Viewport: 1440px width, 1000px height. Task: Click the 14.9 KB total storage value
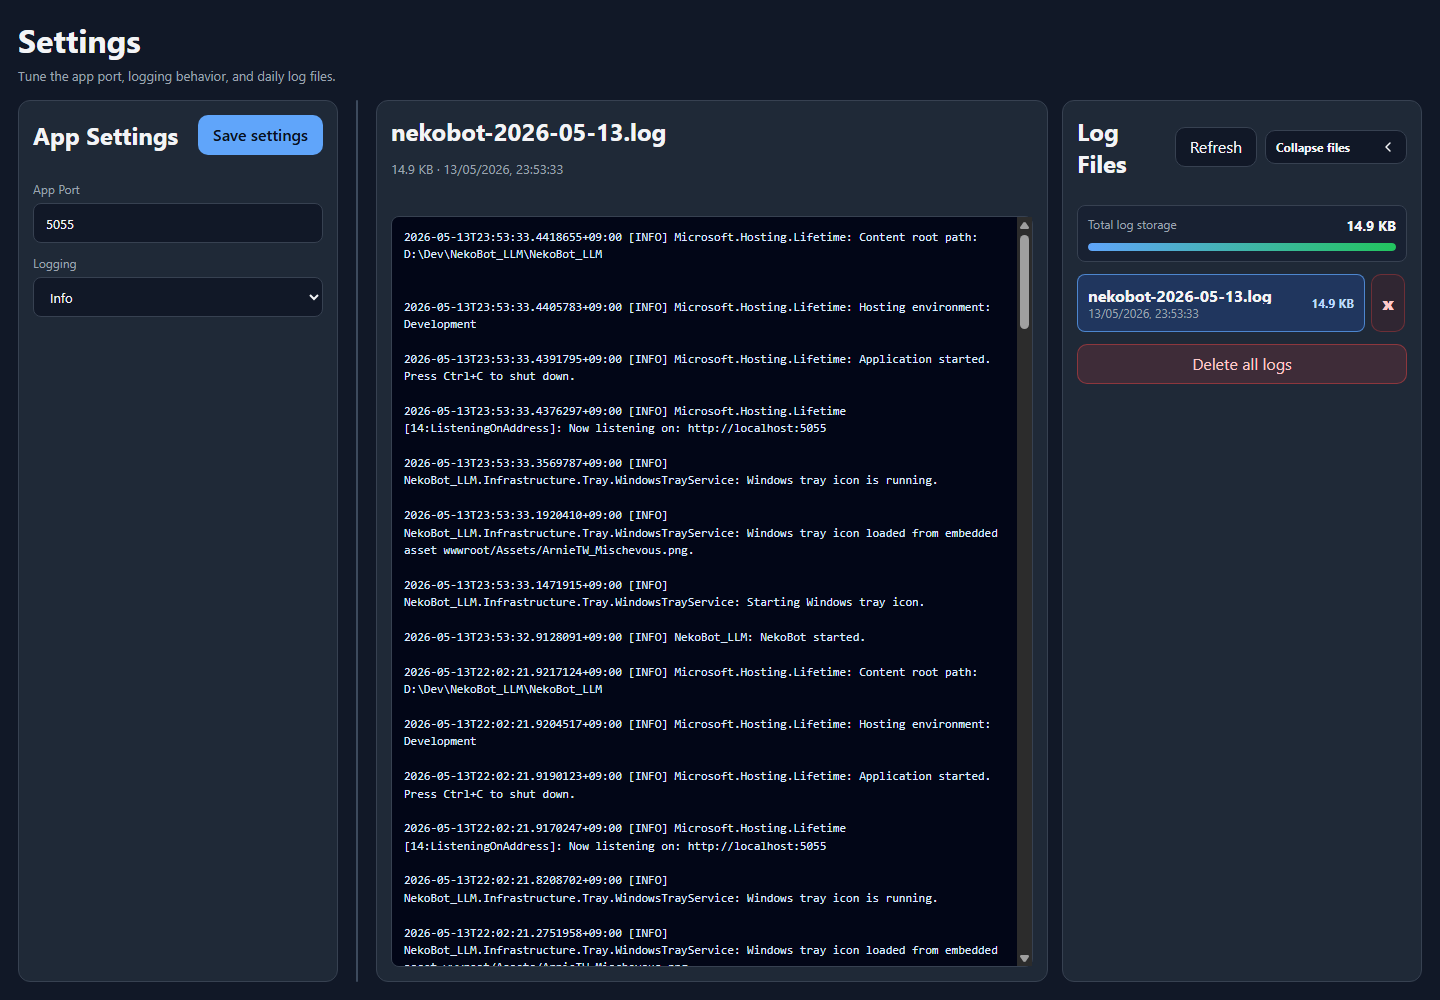pos(1371,226)
